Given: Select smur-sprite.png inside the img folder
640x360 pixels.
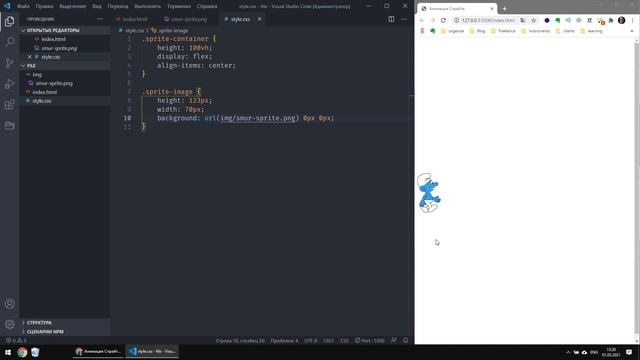Looking at the screenshot, I should 54,83.
